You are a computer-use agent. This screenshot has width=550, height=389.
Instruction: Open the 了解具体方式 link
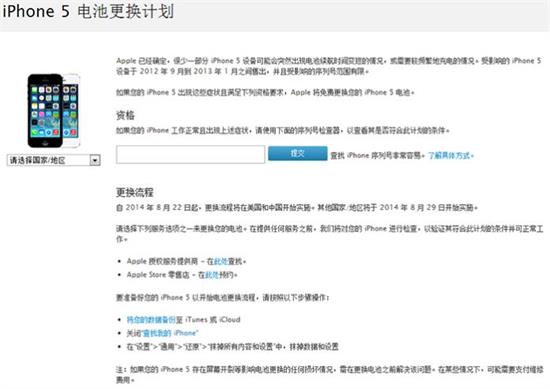tap(451, 155)
